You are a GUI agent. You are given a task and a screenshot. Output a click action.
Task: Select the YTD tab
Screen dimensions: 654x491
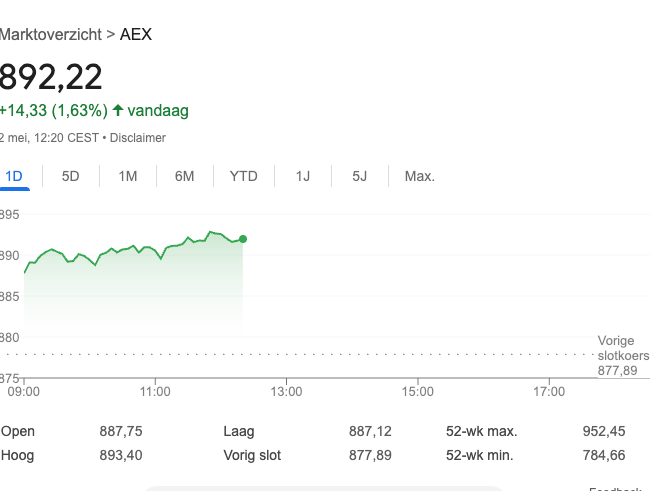243,177
